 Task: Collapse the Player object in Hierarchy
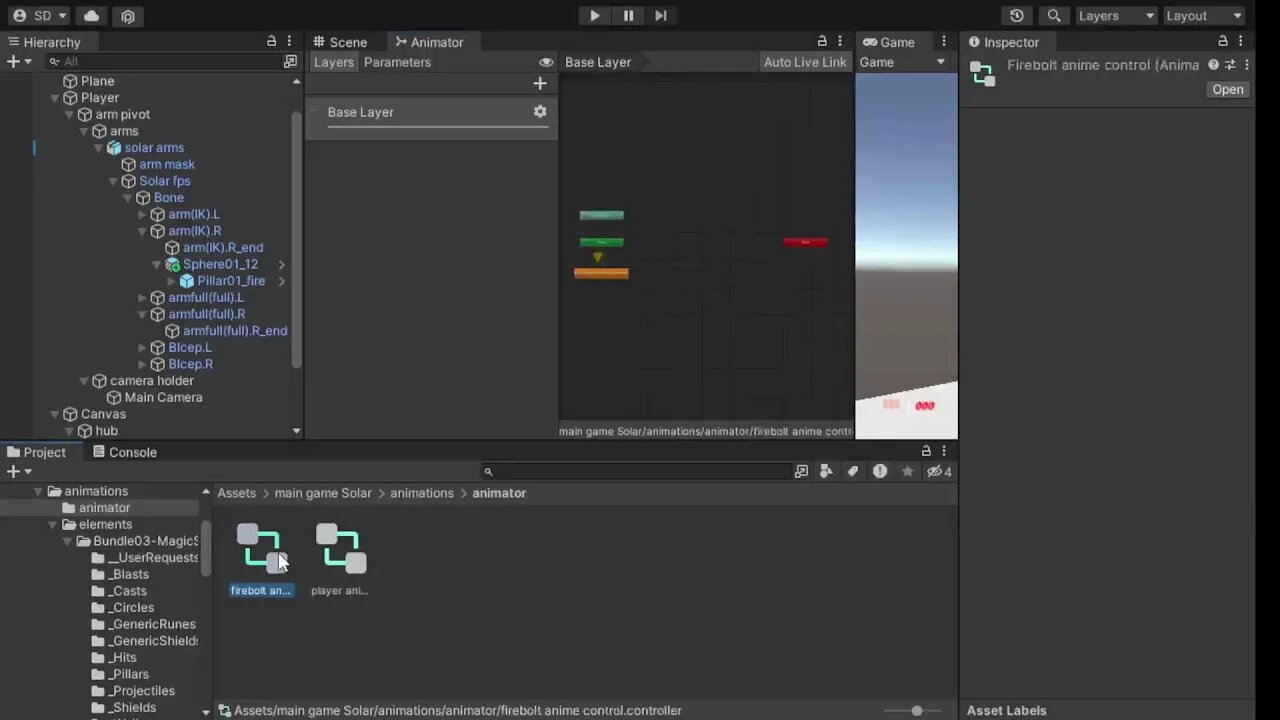(x=55, y=98)
